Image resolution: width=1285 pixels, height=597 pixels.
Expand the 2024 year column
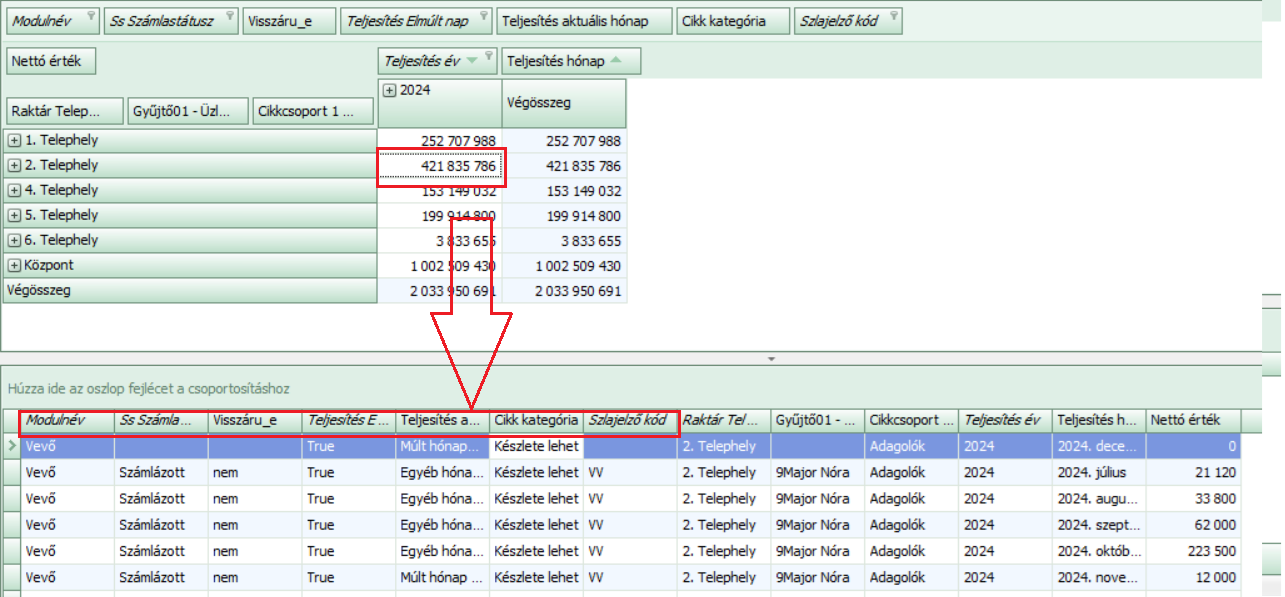pos(390,91)
